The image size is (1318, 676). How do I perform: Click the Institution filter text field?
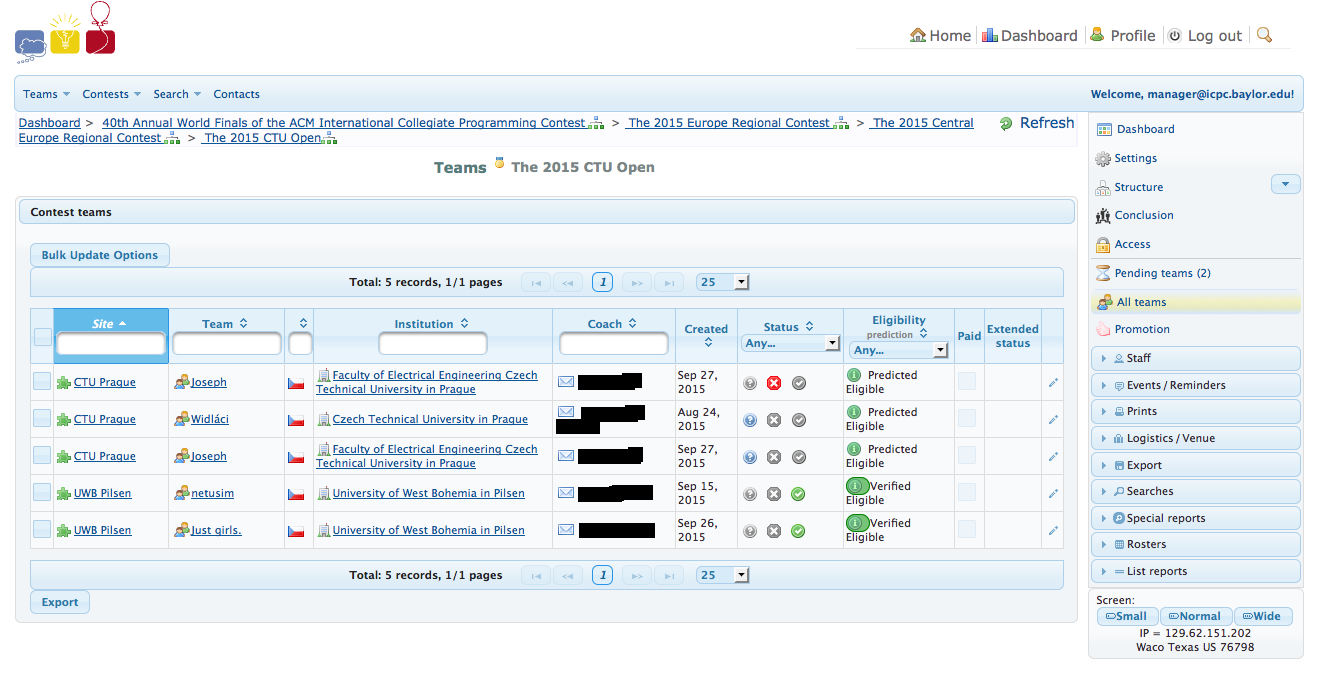[432, 344]
